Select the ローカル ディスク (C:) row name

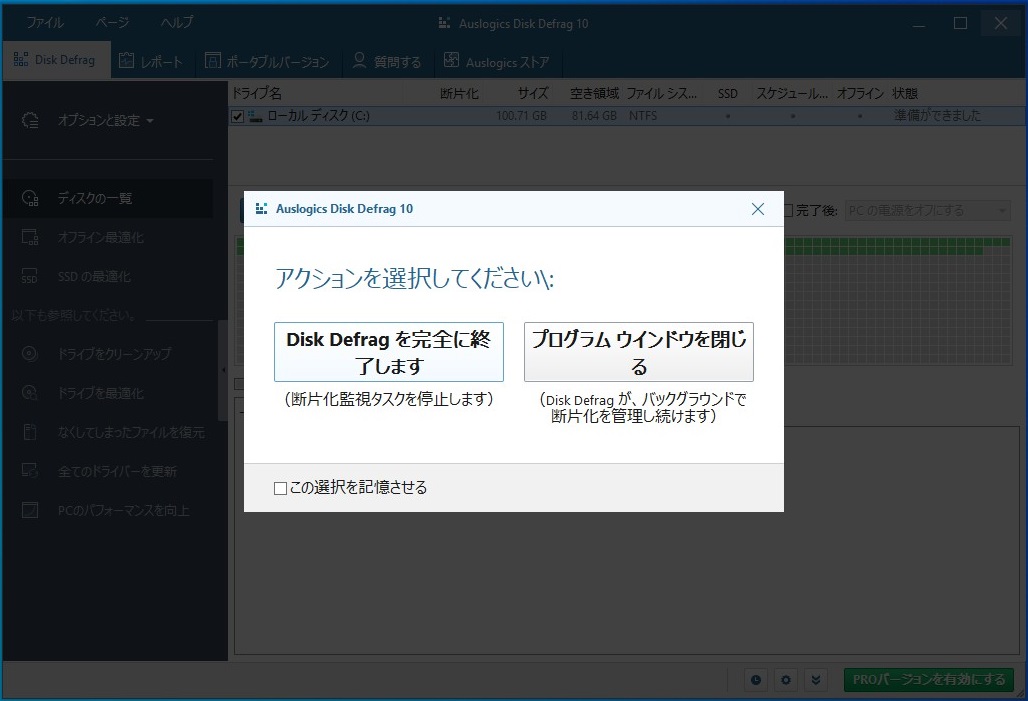click(319, 116)
